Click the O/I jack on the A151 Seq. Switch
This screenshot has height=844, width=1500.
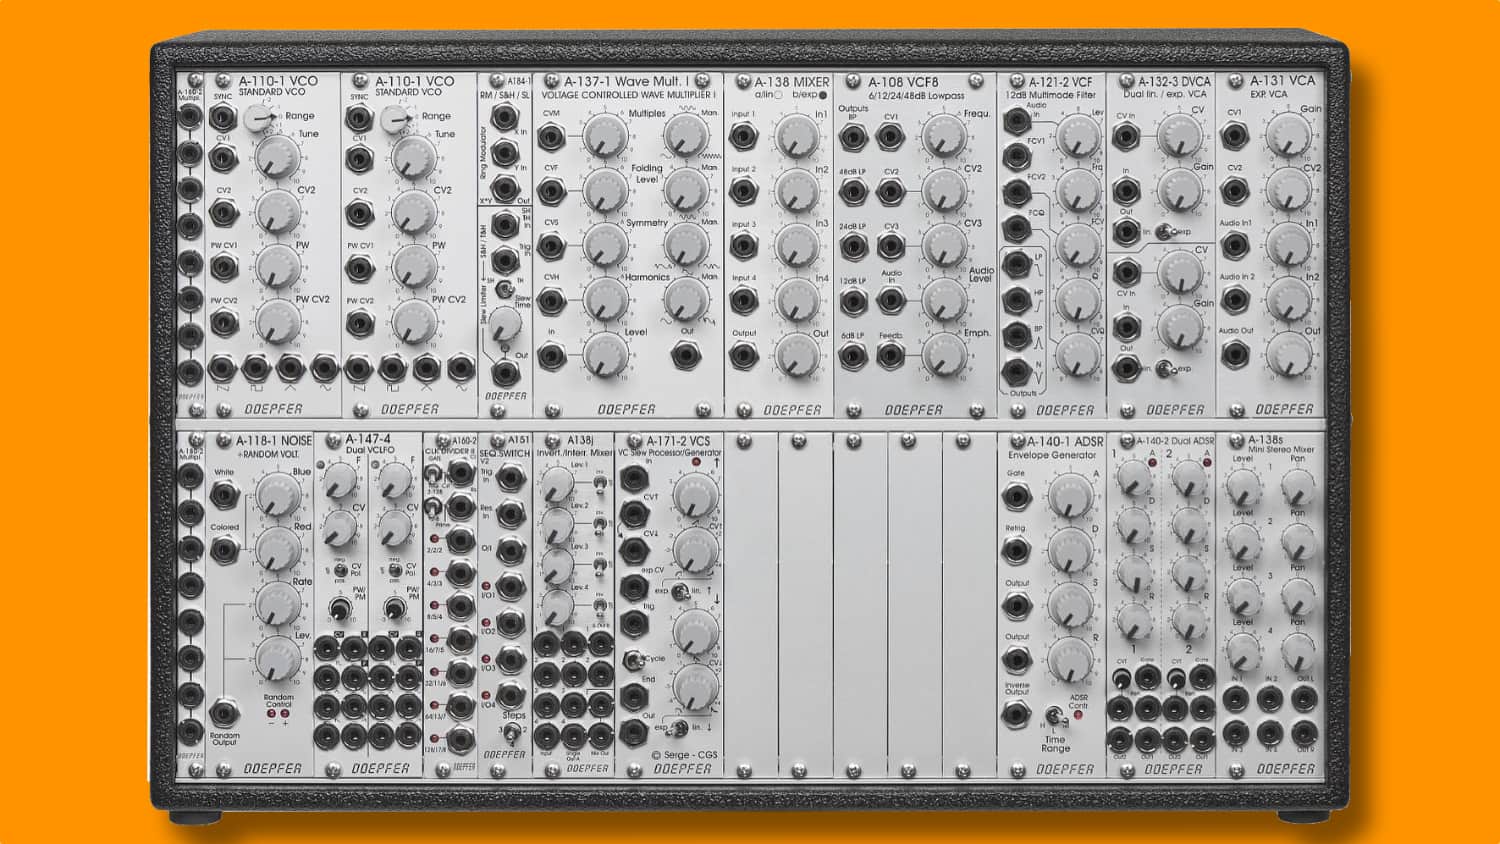pos(511,549)
